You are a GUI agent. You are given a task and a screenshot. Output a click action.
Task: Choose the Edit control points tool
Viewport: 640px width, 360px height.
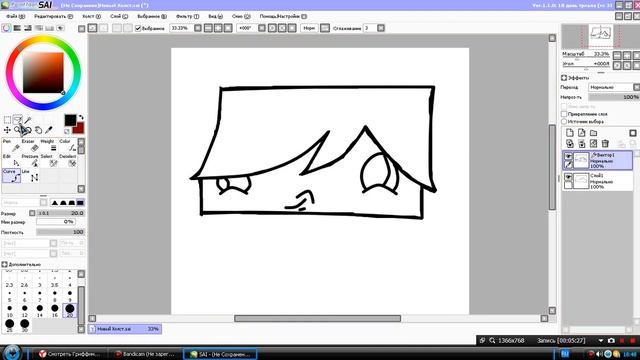pos(11,160)
